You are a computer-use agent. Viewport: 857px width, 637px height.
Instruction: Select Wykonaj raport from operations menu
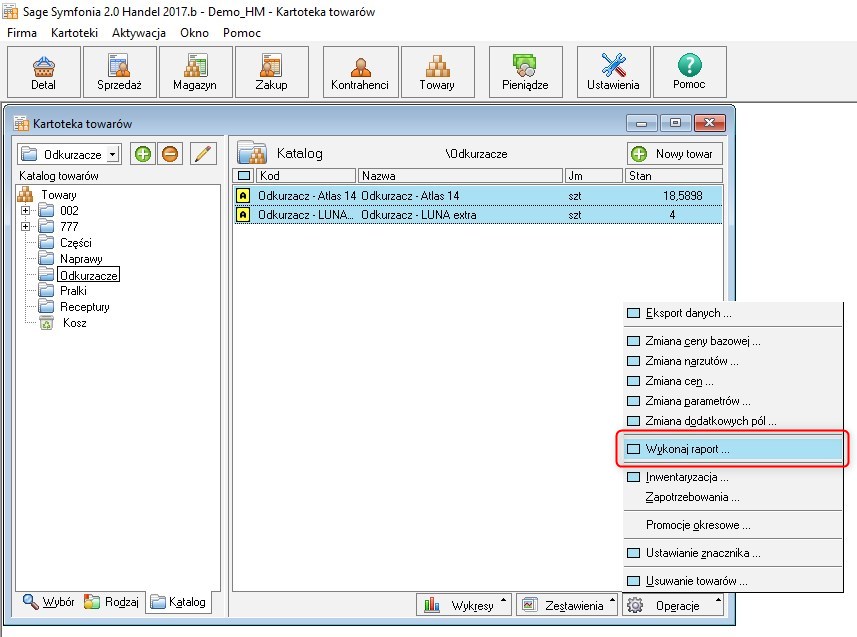tap(687, 450)
